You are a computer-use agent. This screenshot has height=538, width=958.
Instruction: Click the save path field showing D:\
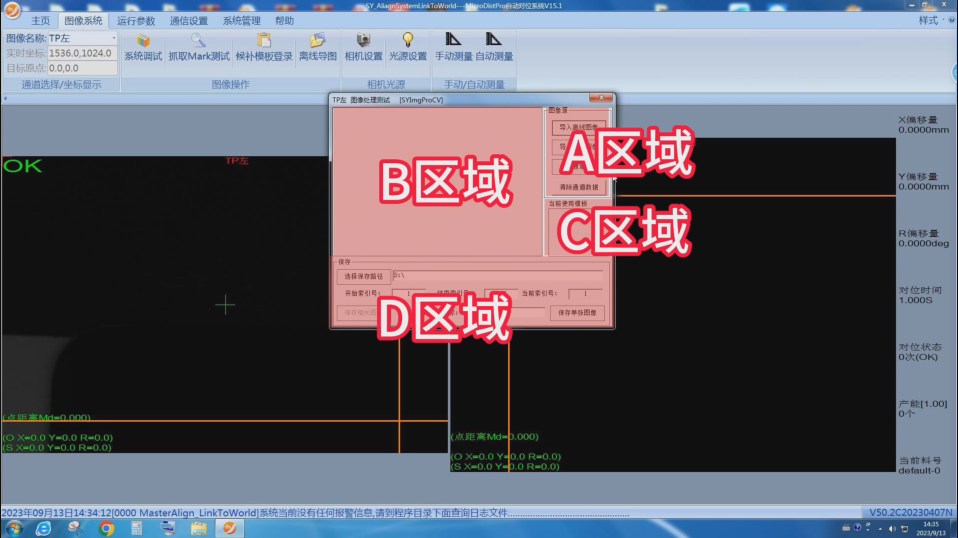(x=497, y=275)
